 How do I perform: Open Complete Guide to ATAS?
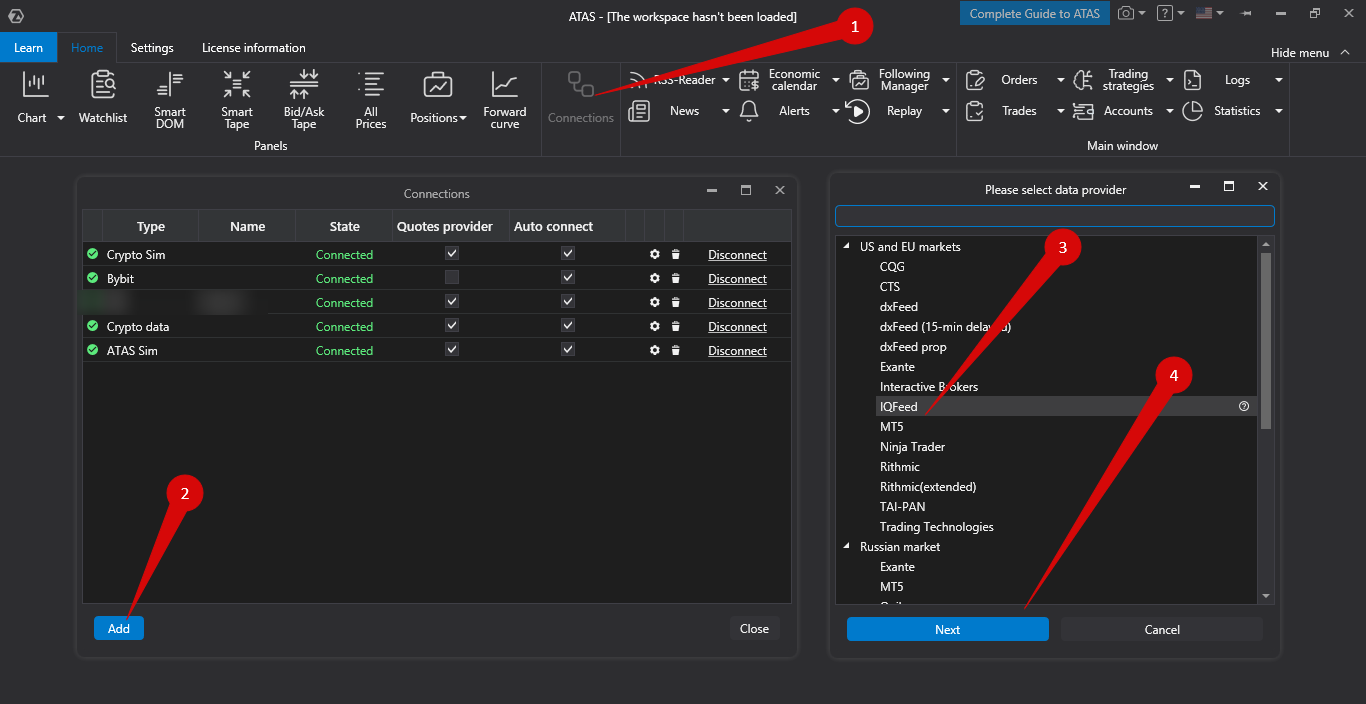[1035, 14]
